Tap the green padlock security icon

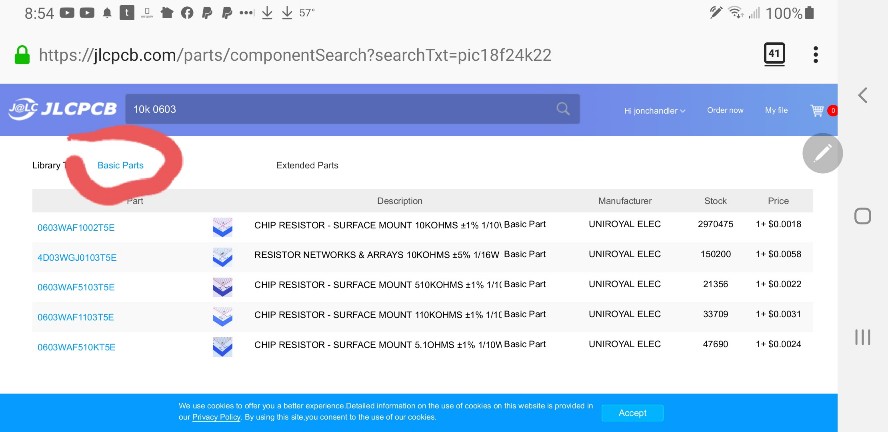pos(22,55)
